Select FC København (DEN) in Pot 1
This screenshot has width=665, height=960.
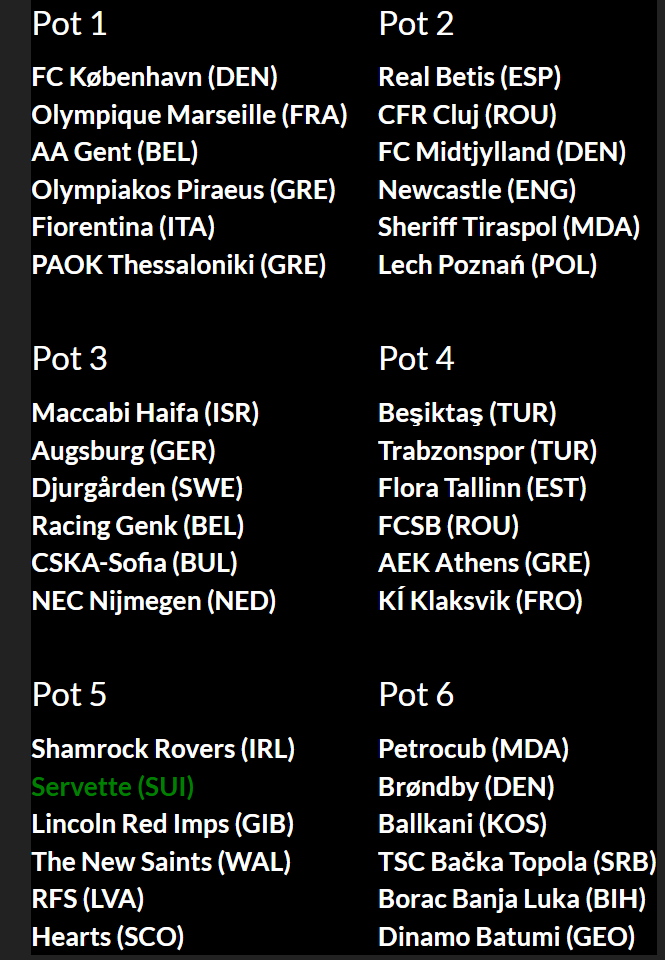pos(154,77)
